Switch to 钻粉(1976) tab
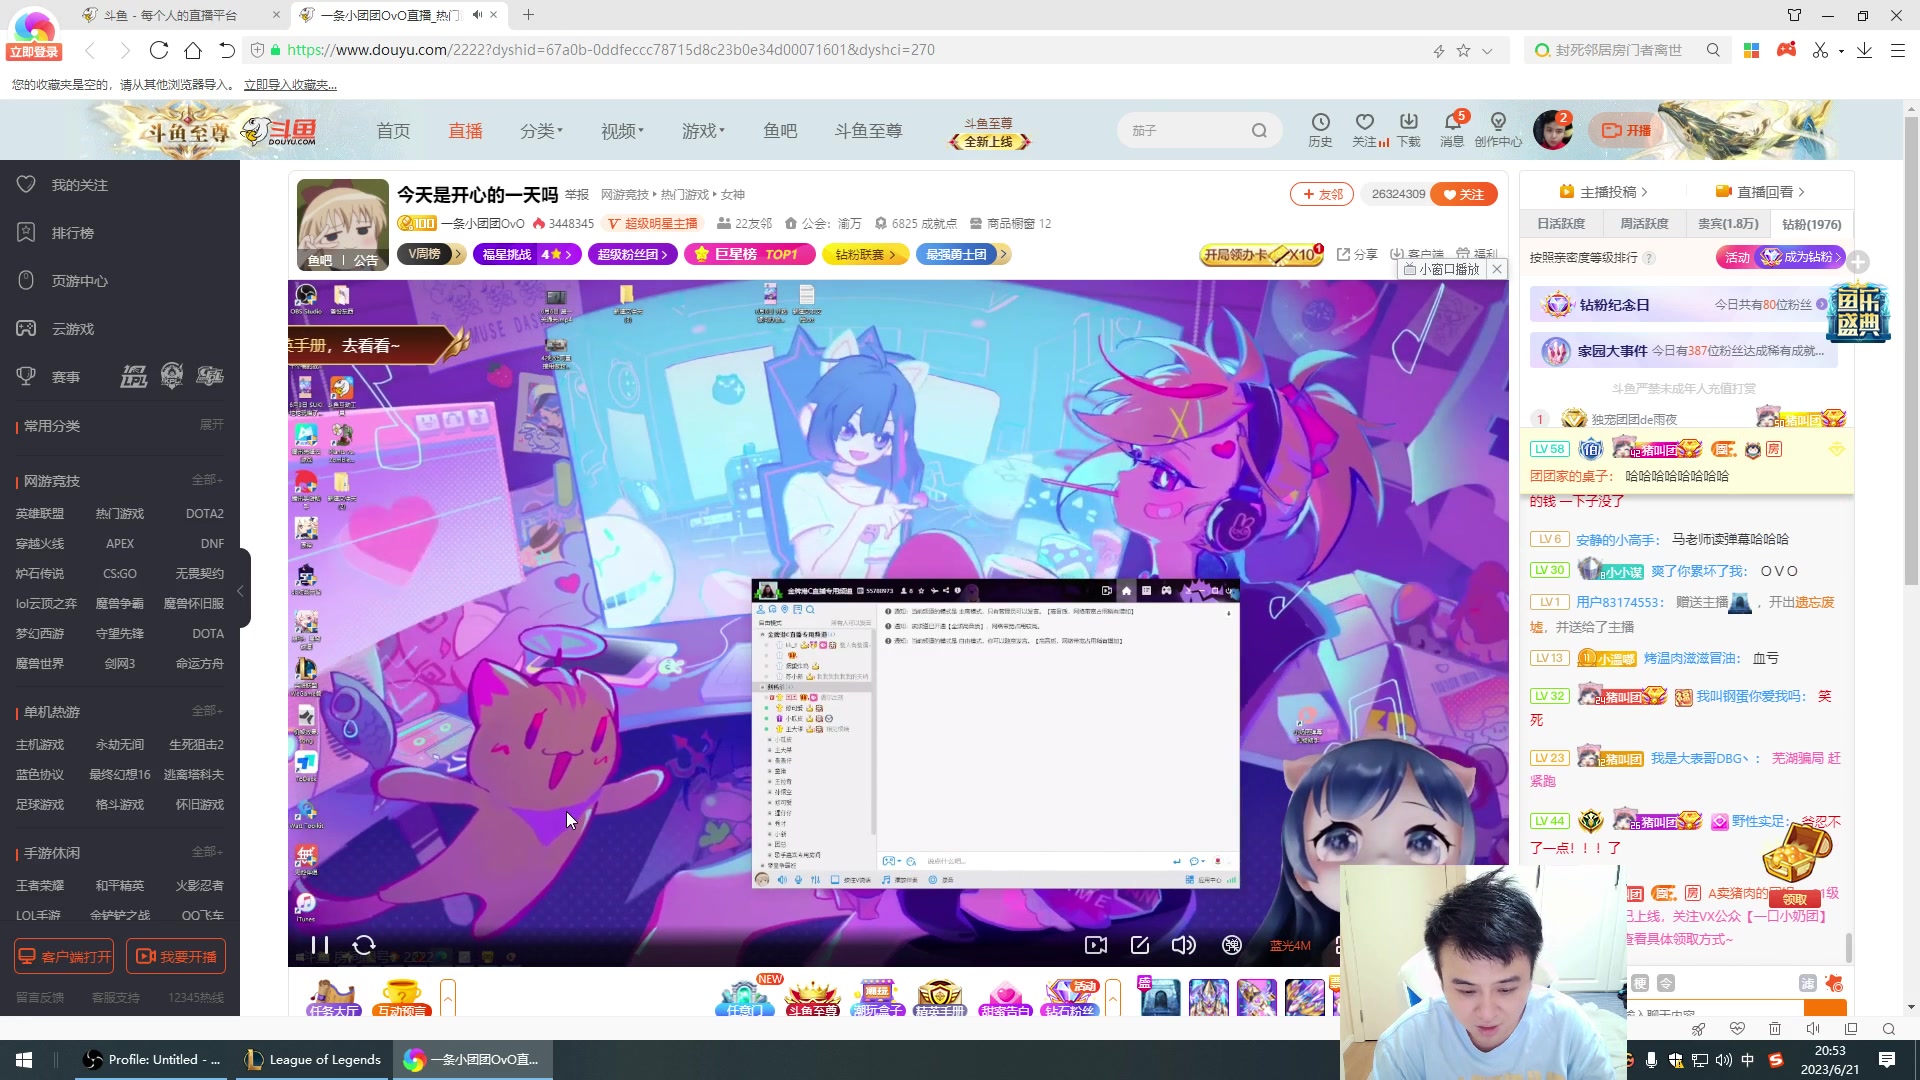 point(1811,224)
